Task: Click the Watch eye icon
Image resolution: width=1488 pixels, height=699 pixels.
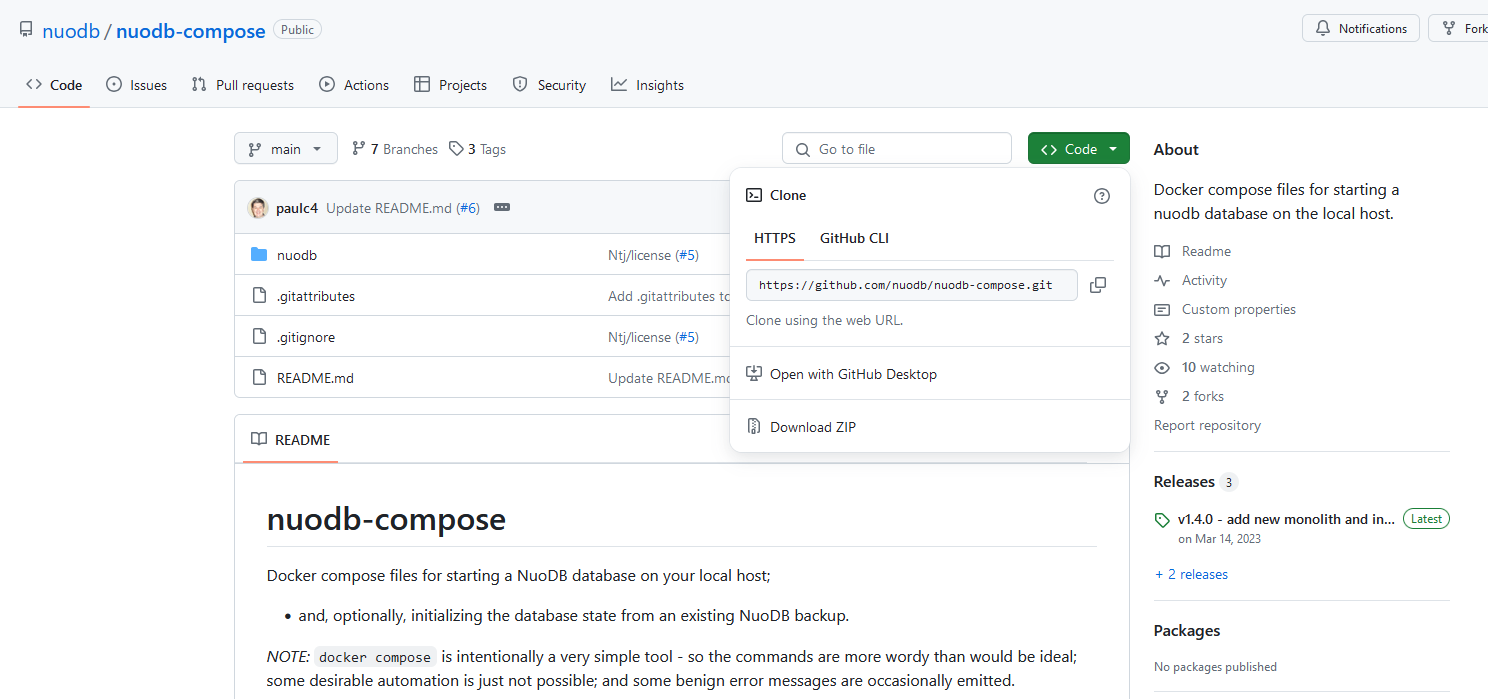Action: (1161, 367)
